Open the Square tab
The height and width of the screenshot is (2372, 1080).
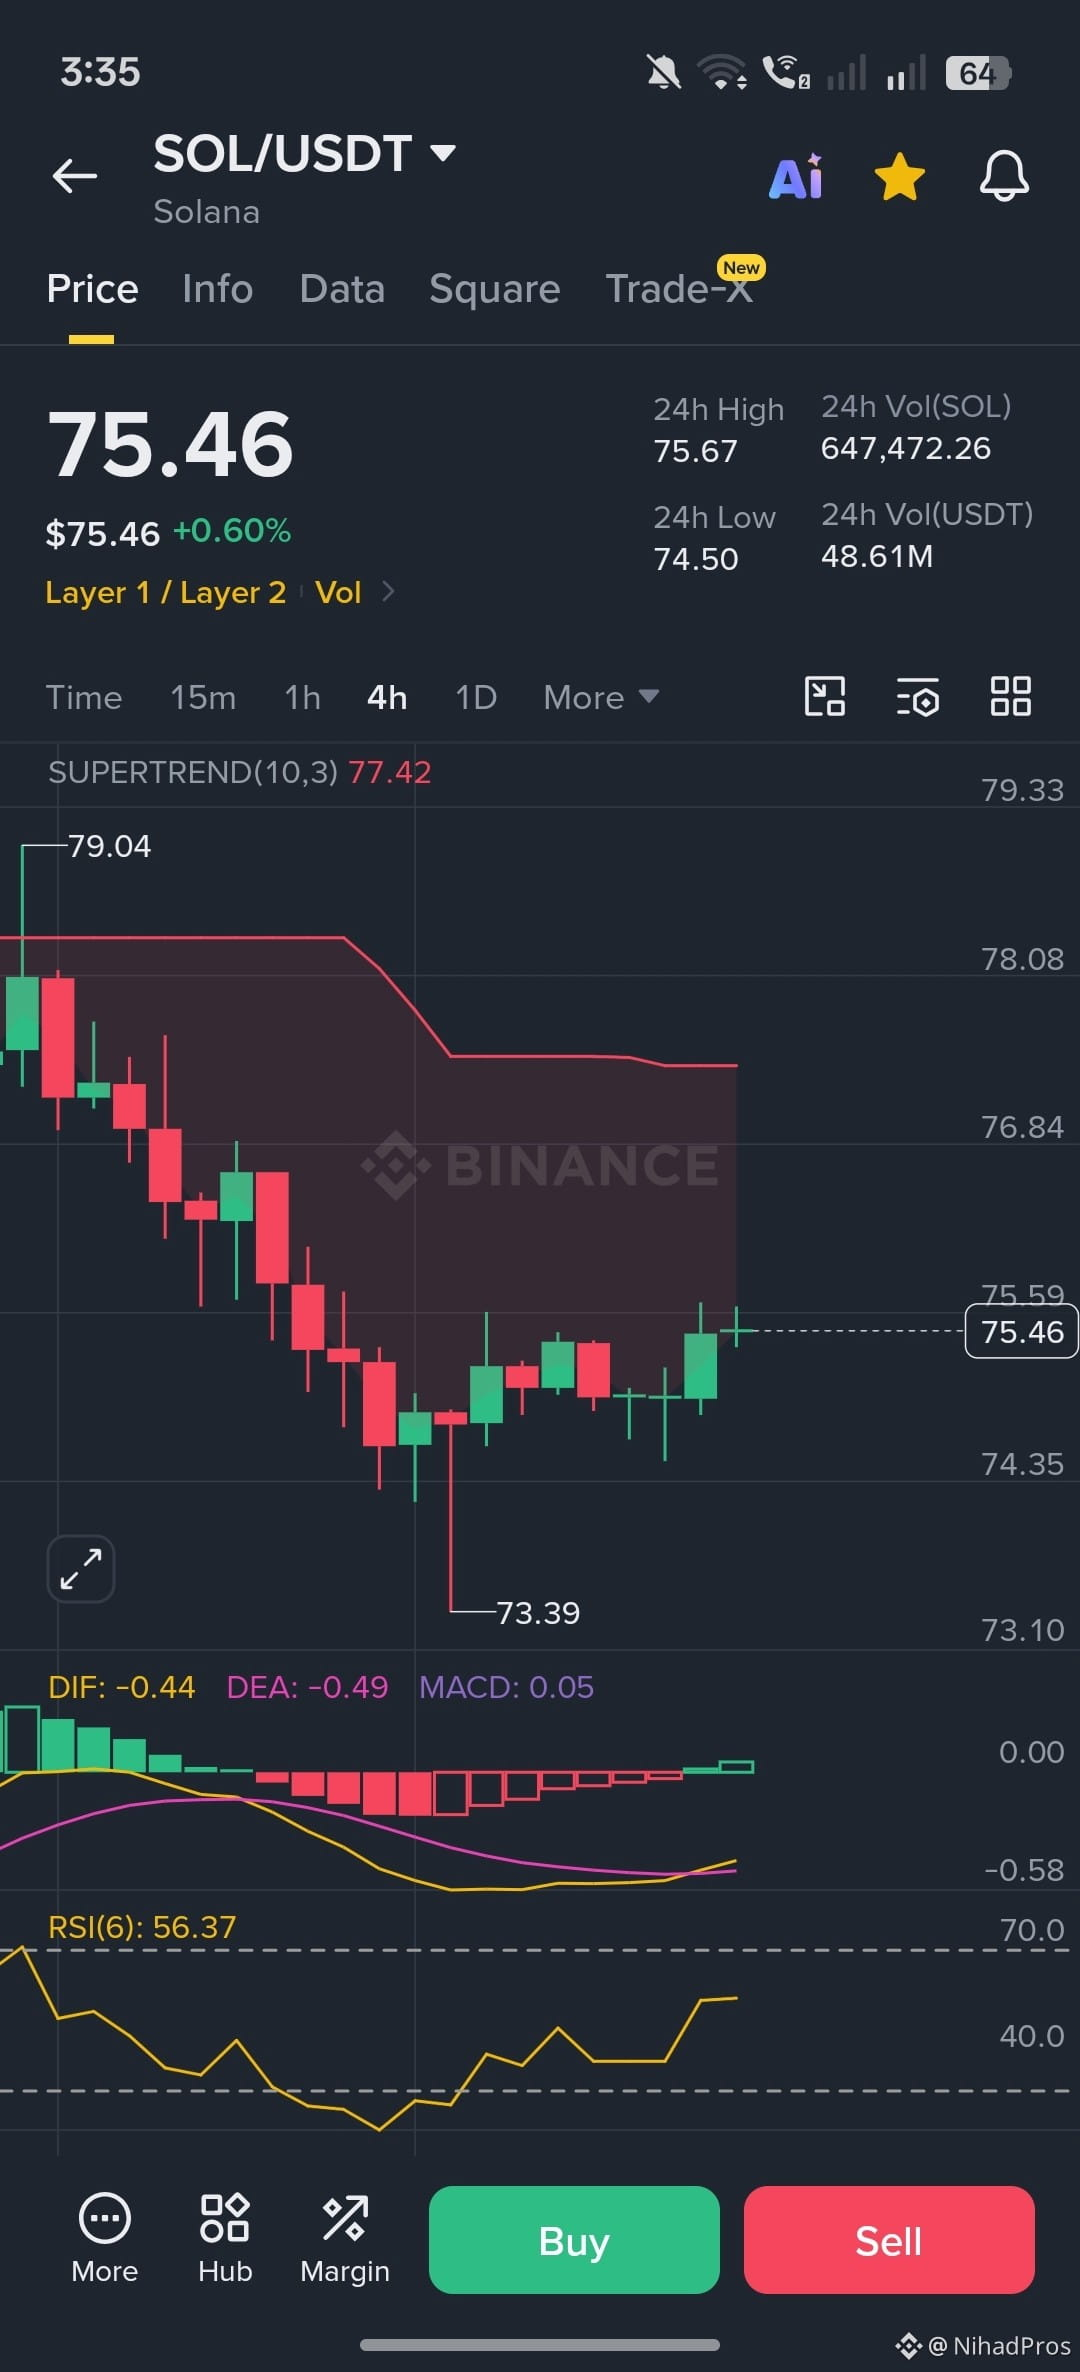click(x=495, y=289)
